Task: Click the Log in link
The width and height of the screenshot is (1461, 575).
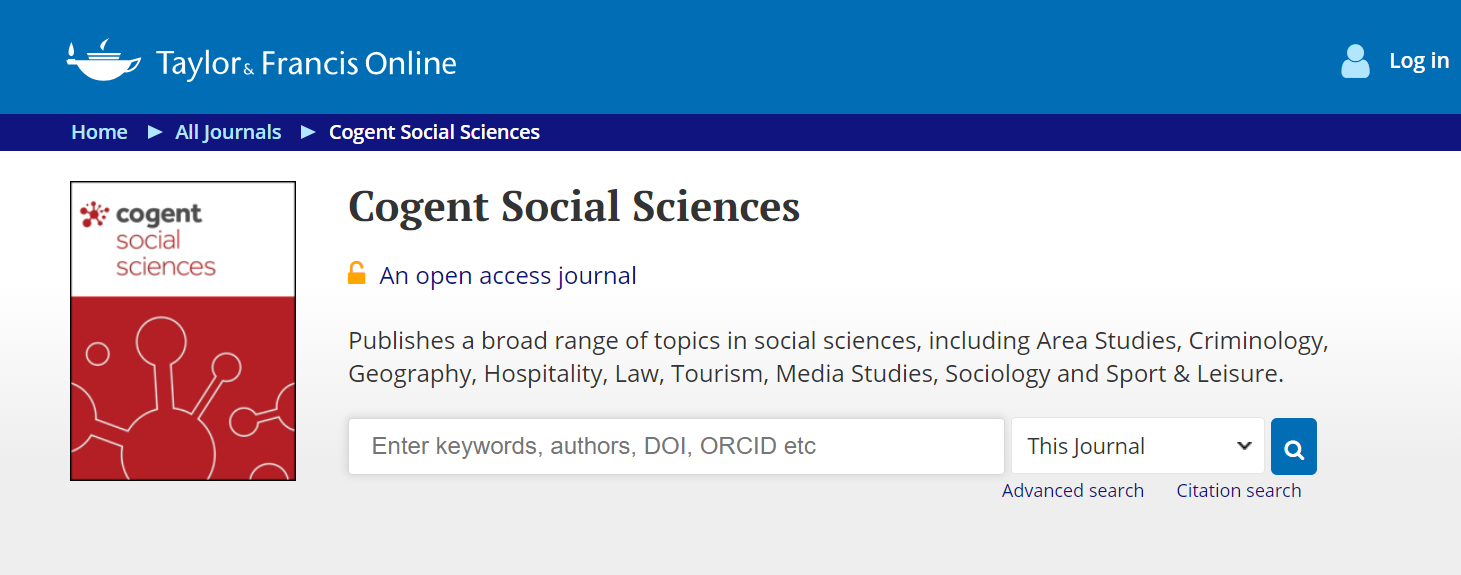Action: (1418, 61)
